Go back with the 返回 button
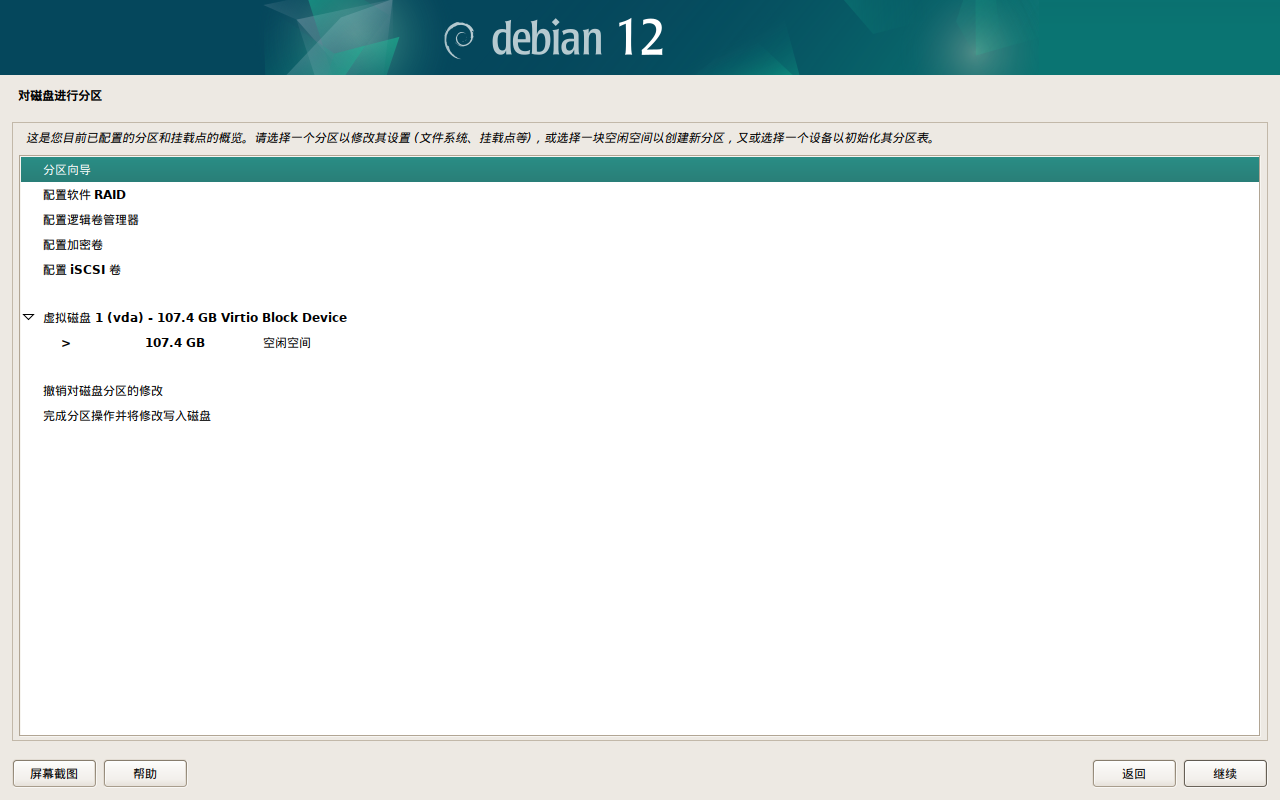Viewport: 1280px width, 800px height. (x=1134, y=773)
